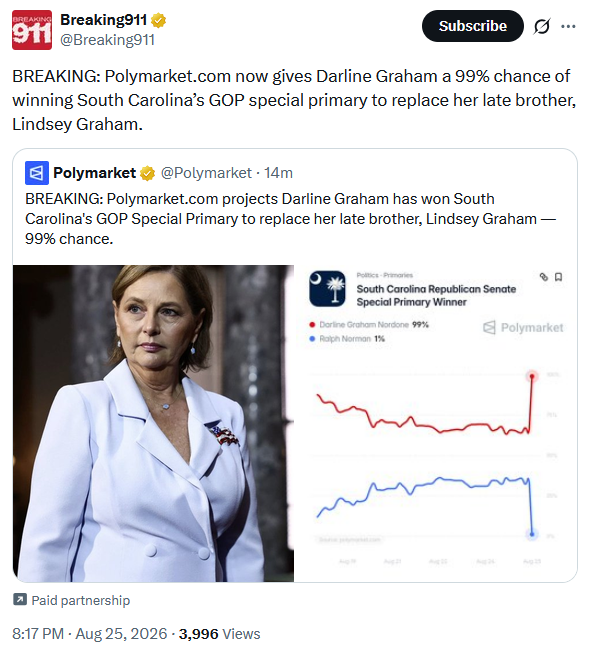Open the South Carolina flag market icon

pos(327,289)
